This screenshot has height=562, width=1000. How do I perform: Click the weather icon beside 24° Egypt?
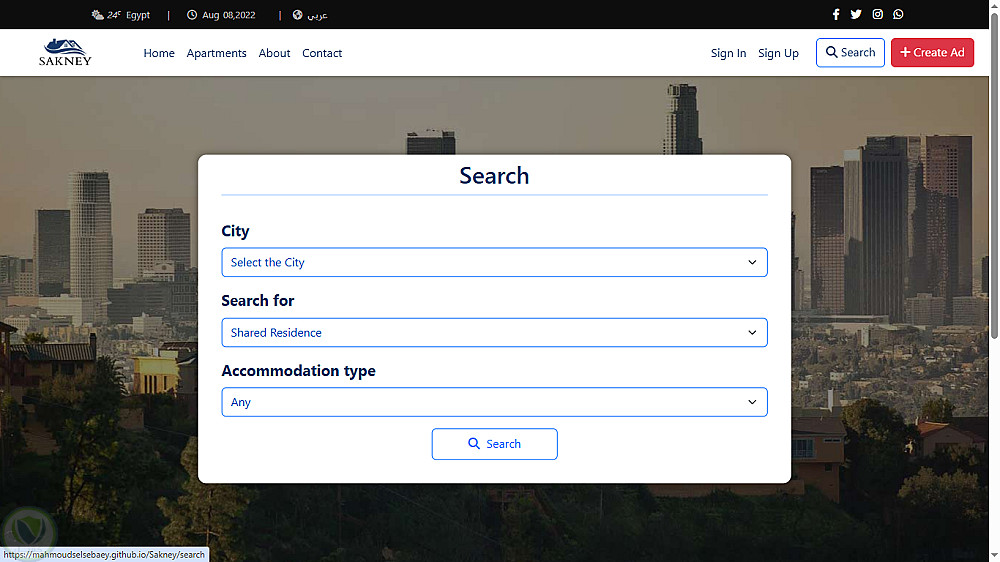point(97,15)
